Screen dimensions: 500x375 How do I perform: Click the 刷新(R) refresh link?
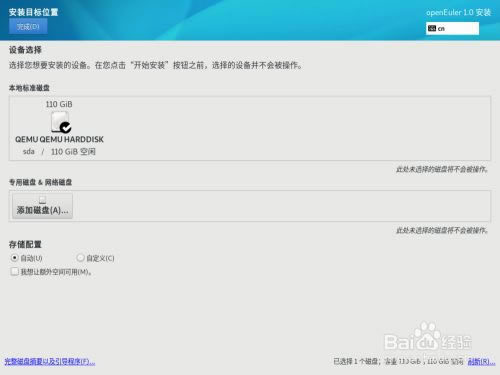coord(481,361)
